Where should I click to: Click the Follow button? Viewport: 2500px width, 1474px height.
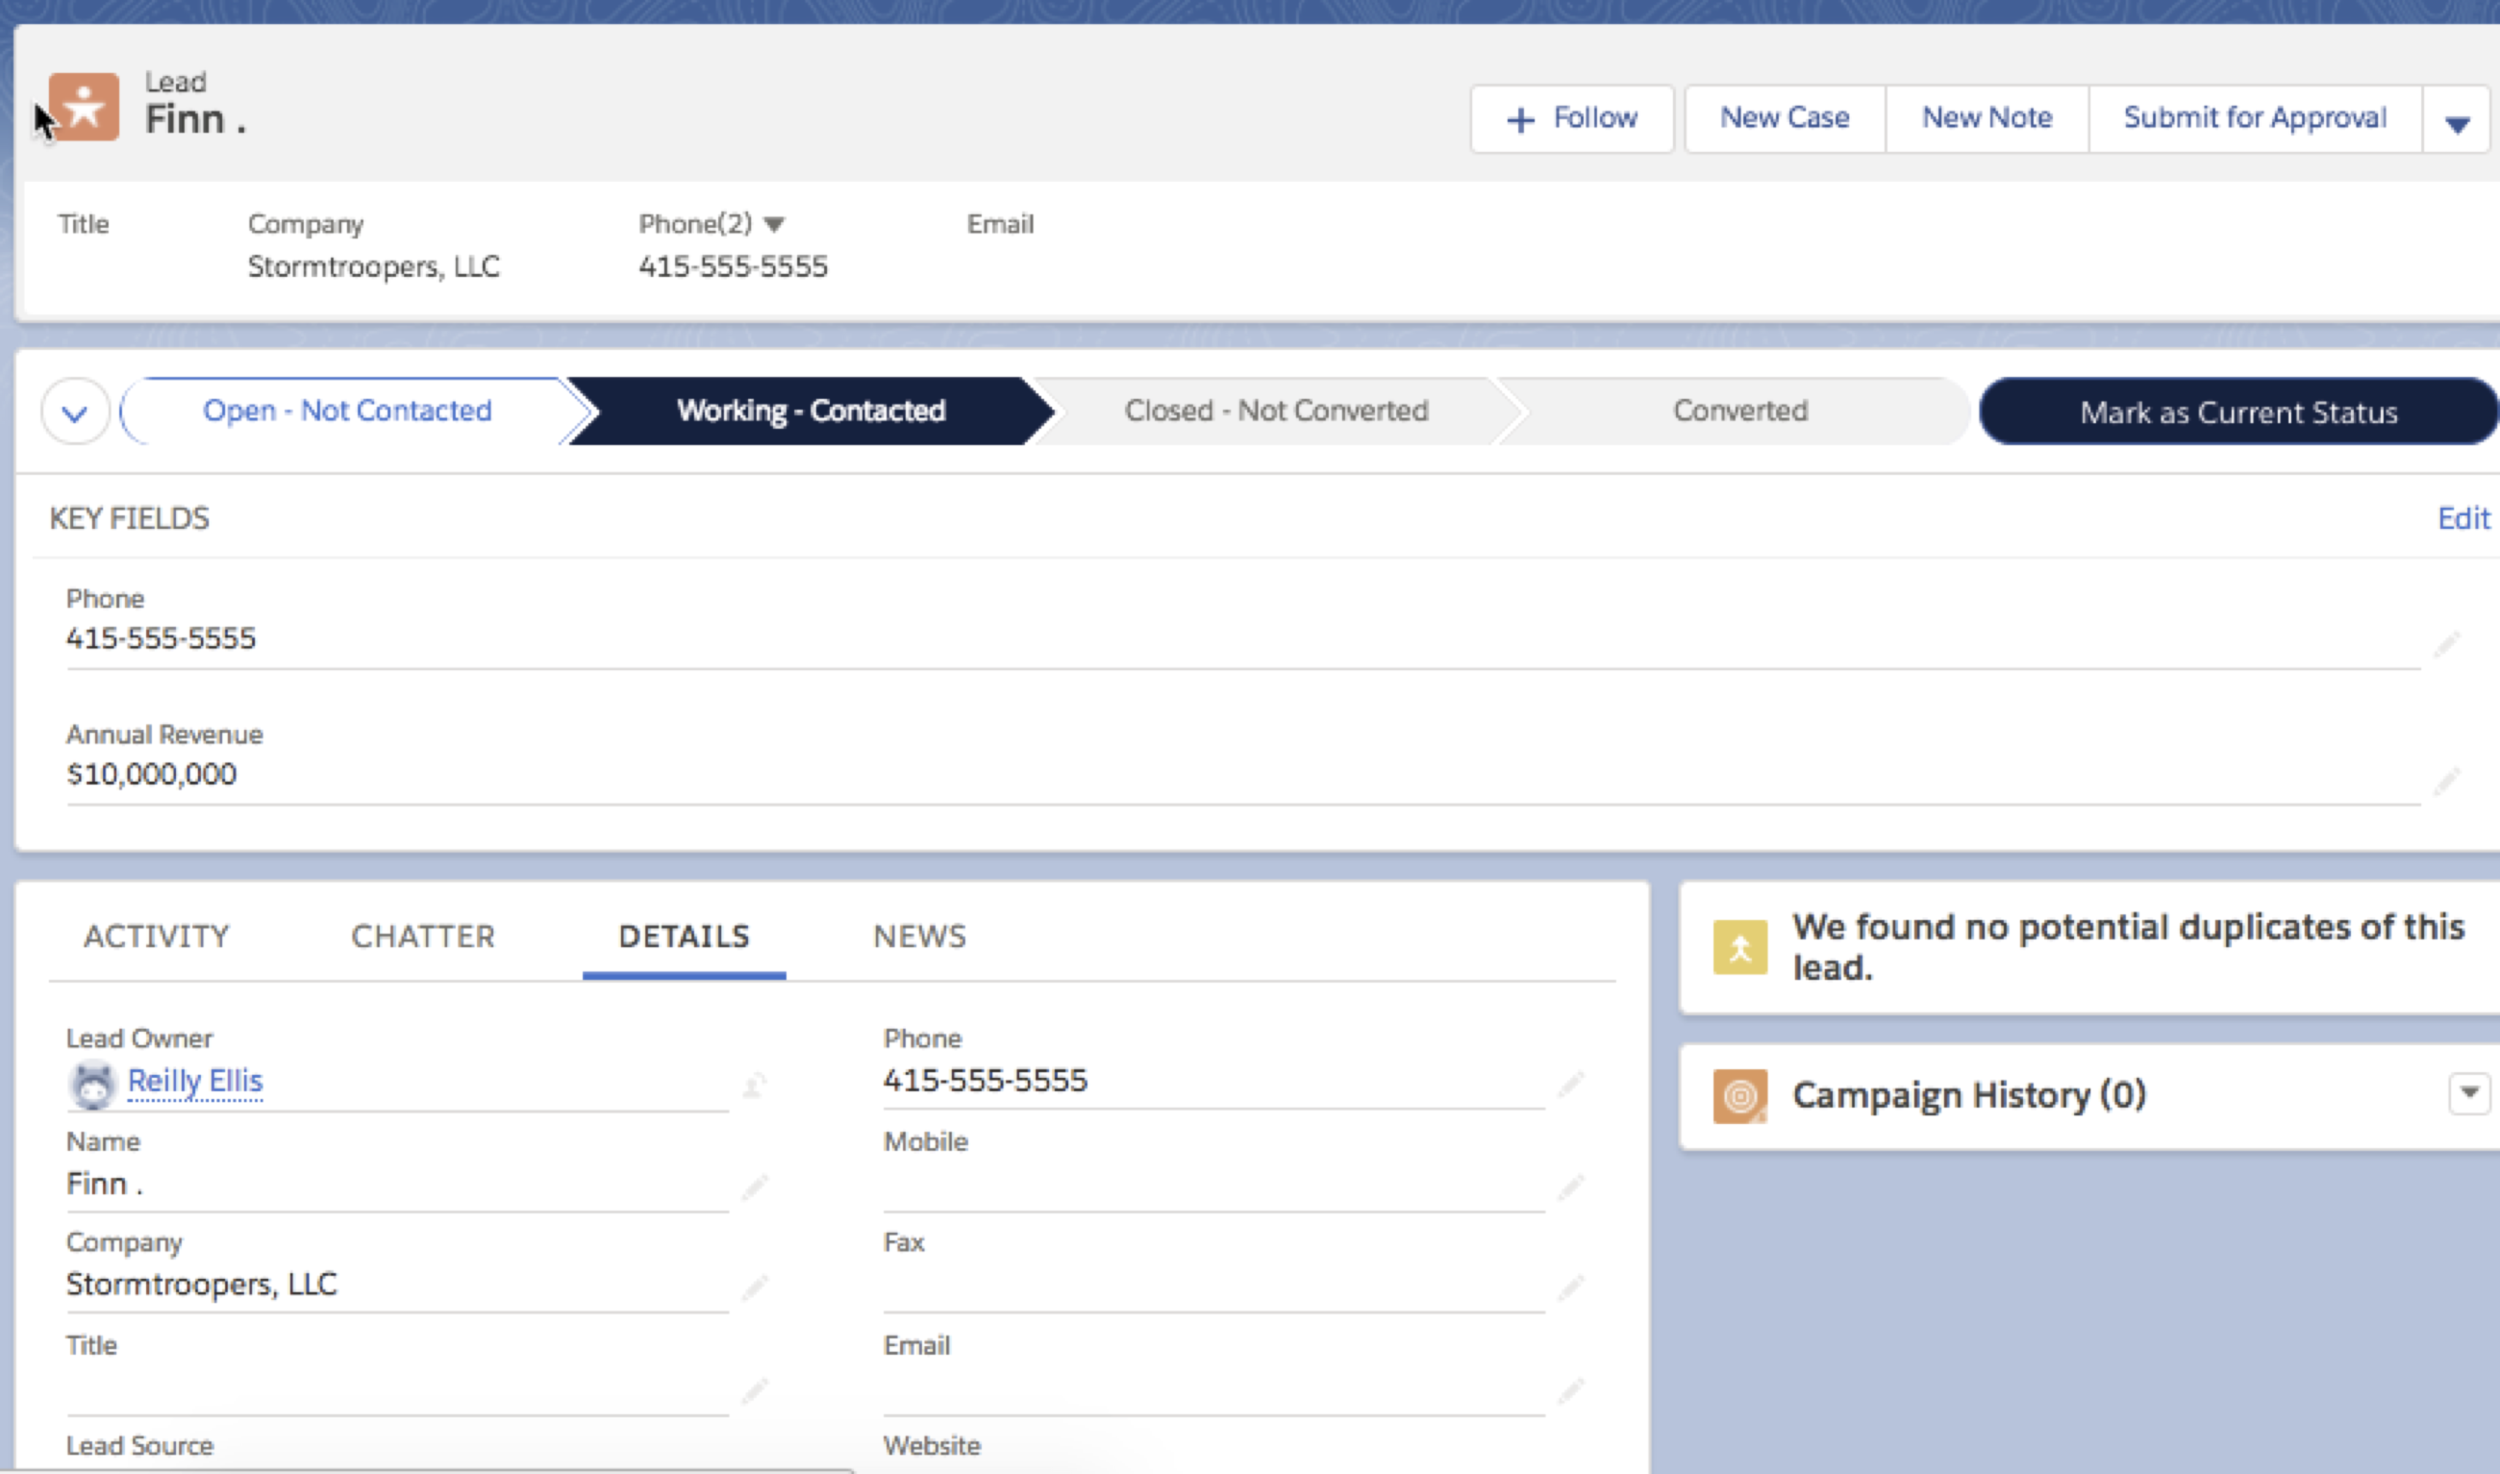[x=1572, y=119]
